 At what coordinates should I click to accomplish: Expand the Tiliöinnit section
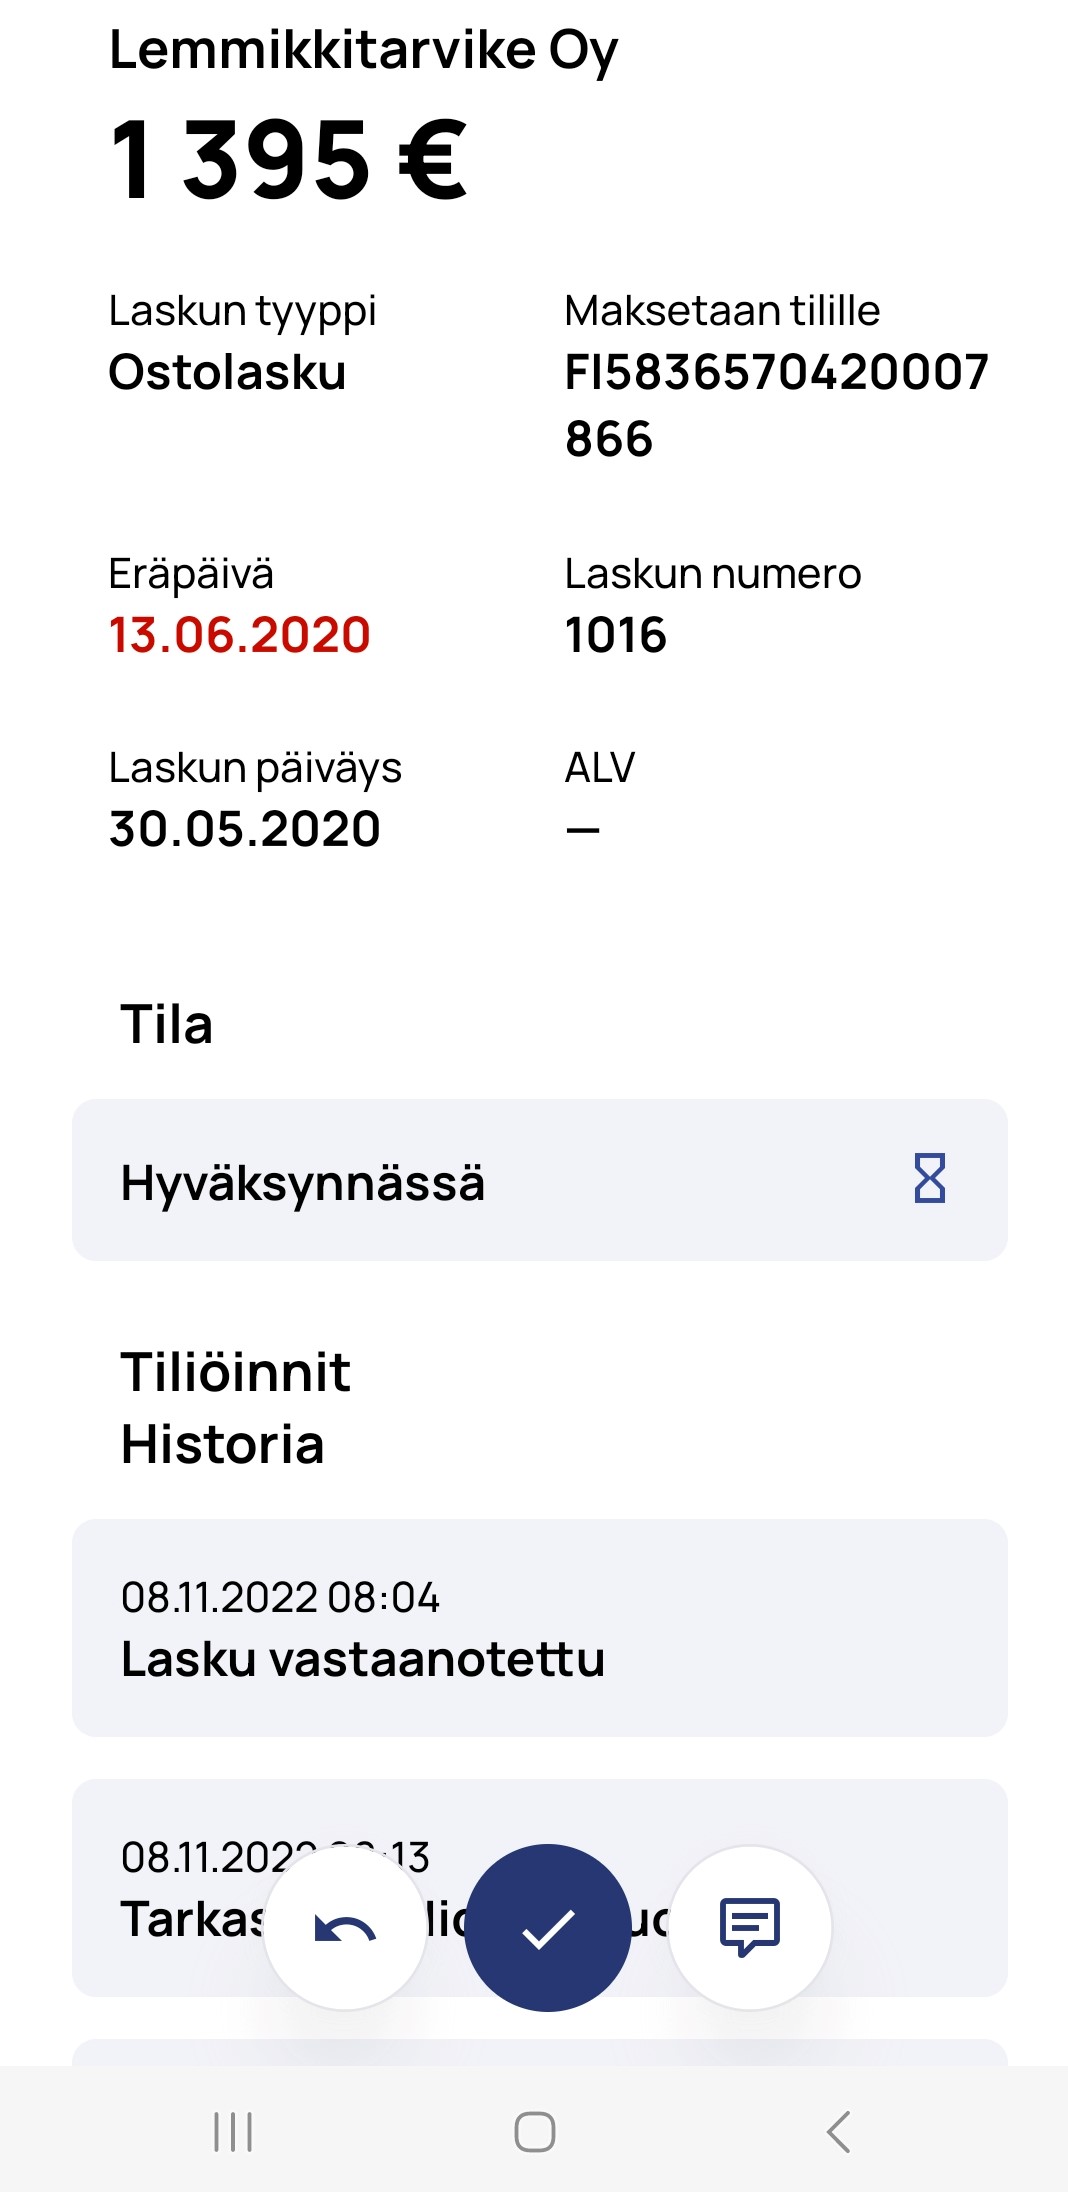[x=236, y=1372]
